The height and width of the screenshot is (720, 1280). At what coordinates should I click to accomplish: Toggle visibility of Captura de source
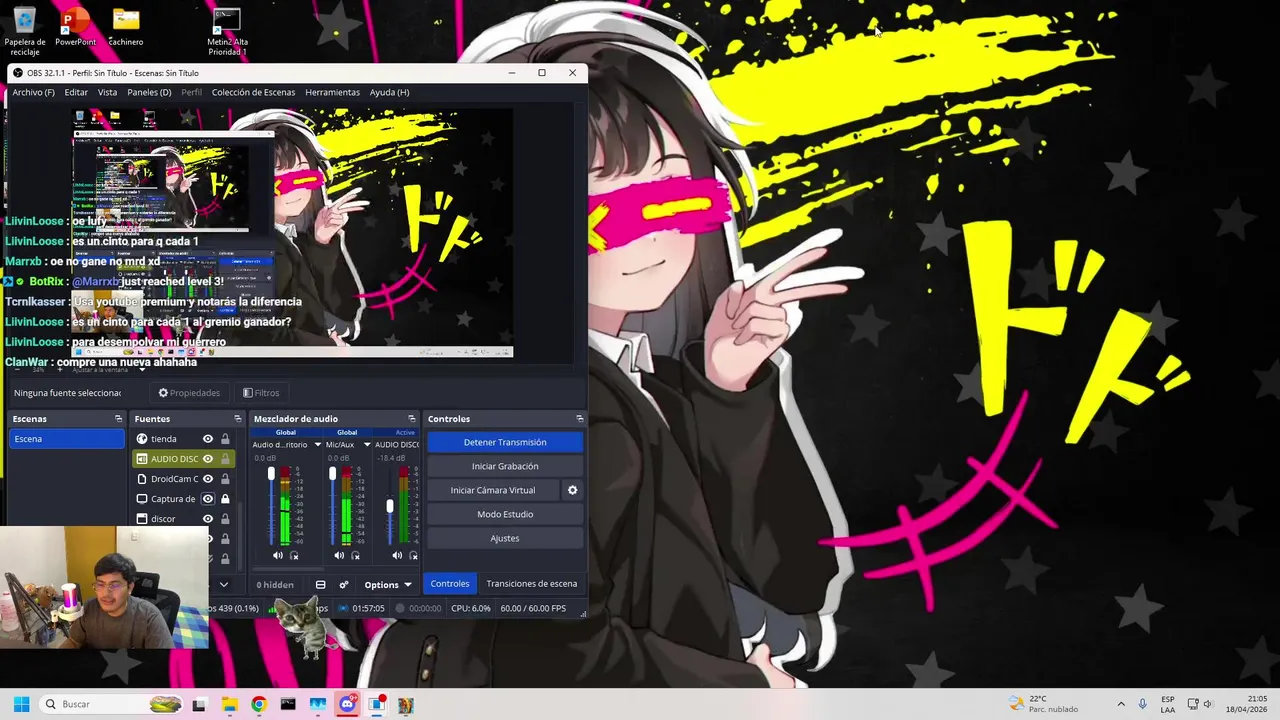click(208, 499)
